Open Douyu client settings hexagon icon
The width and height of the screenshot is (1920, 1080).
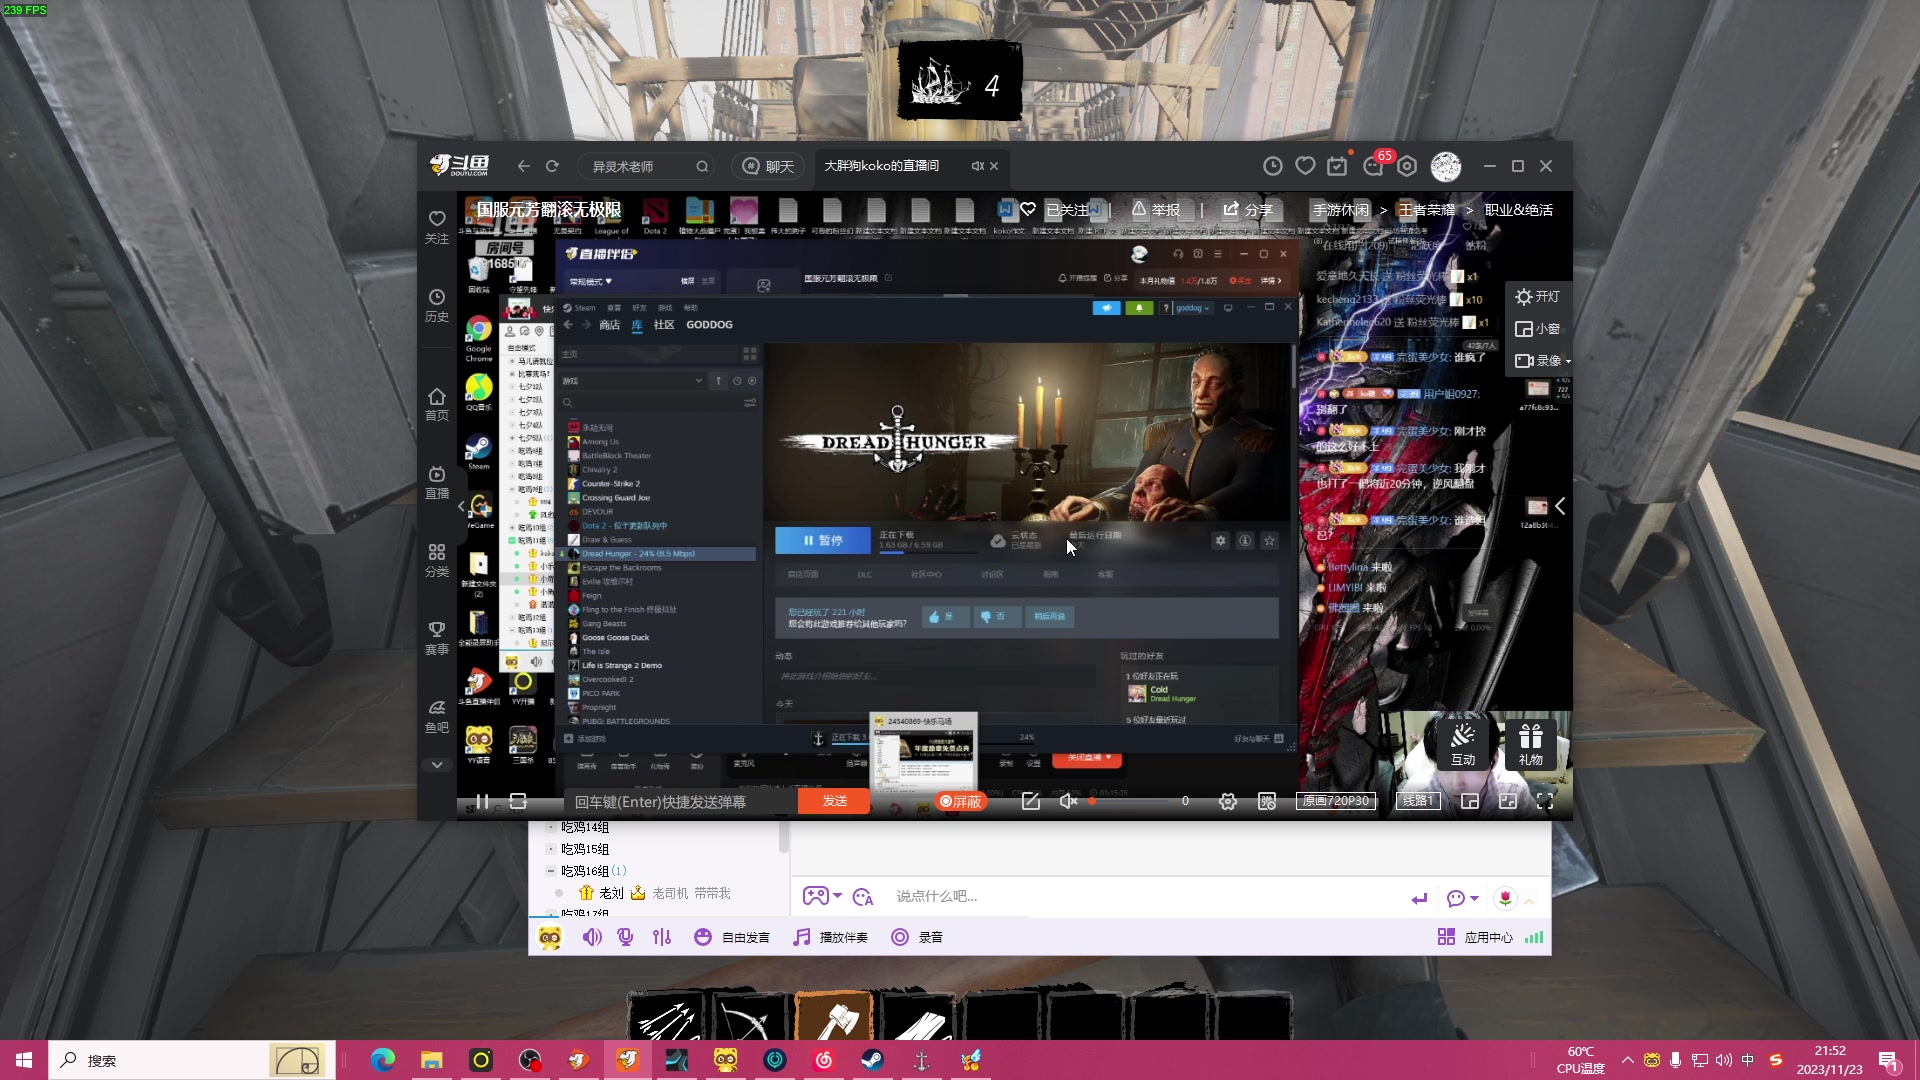[x=1407, y=166]
